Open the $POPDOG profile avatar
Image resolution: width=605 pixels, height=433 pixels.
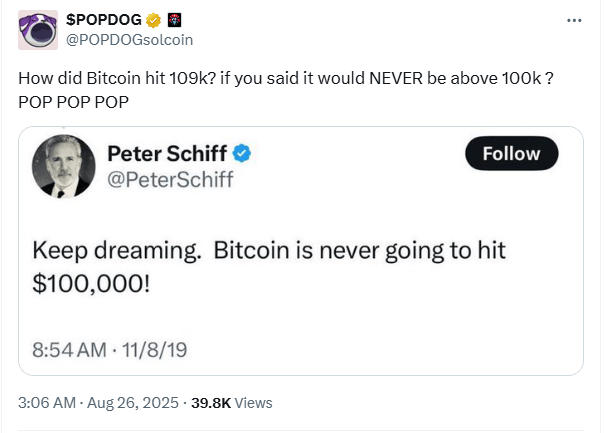coord(37,30)
